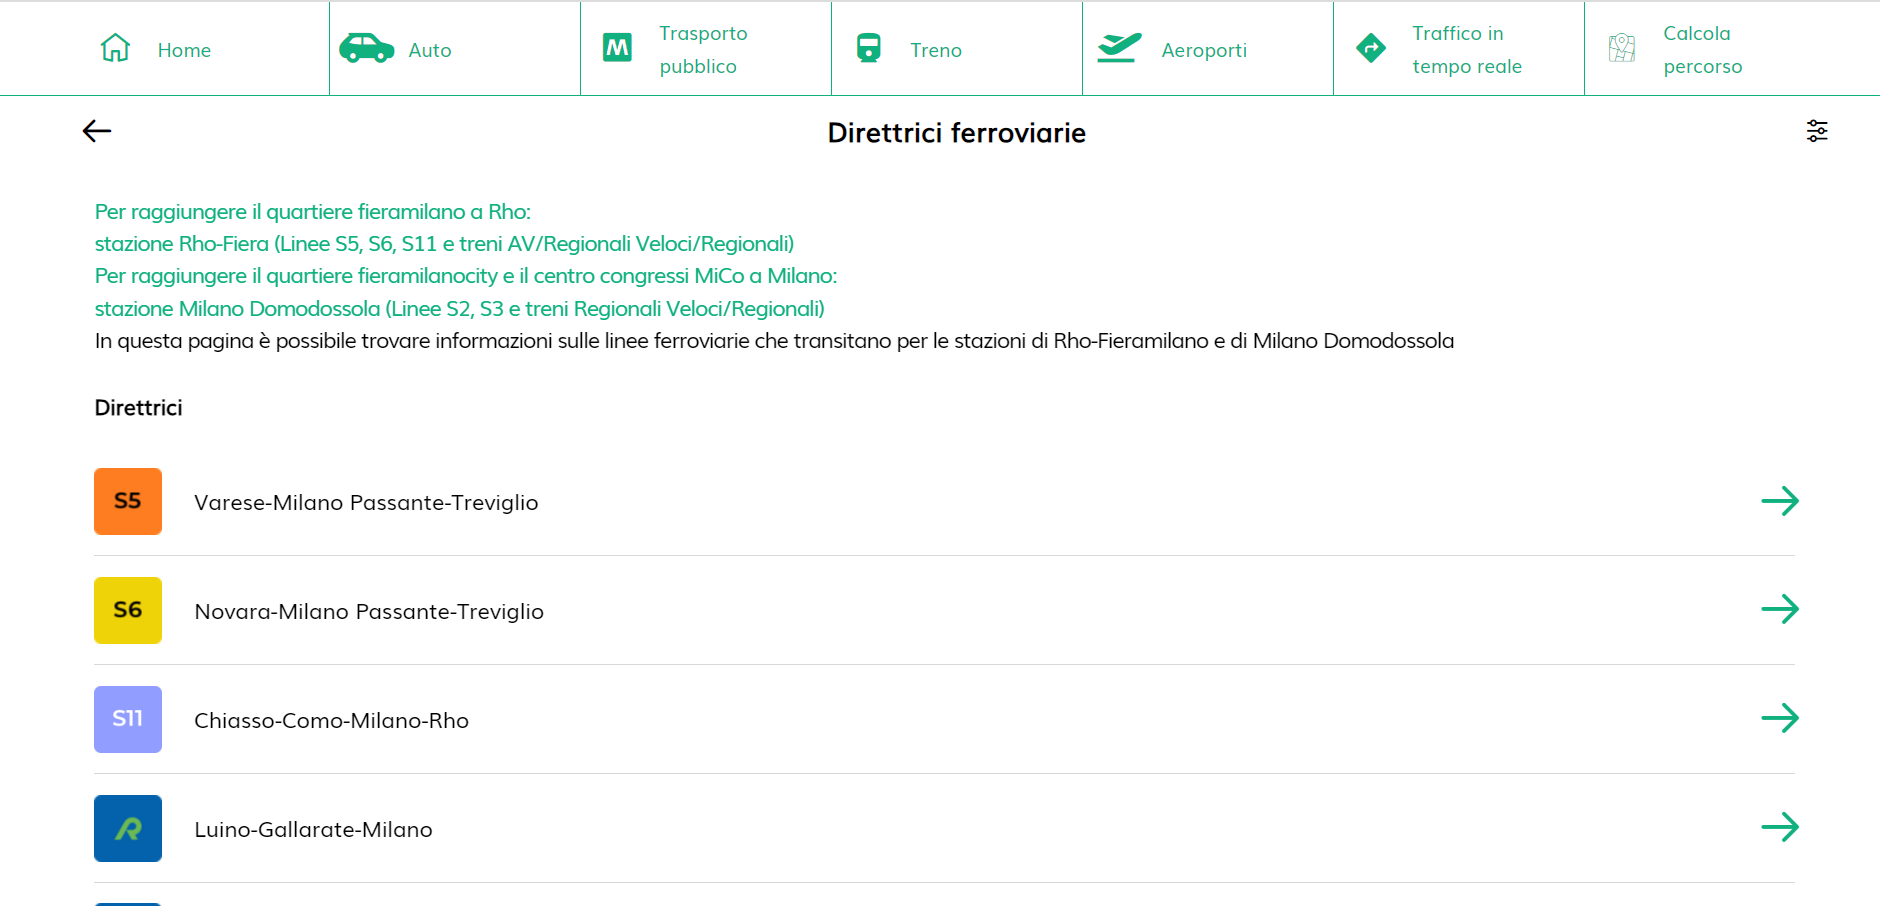The width and height of the screenshot is (1880, 906).
Task: Select Traffico in tempo reale
Action: [1466, 50]
